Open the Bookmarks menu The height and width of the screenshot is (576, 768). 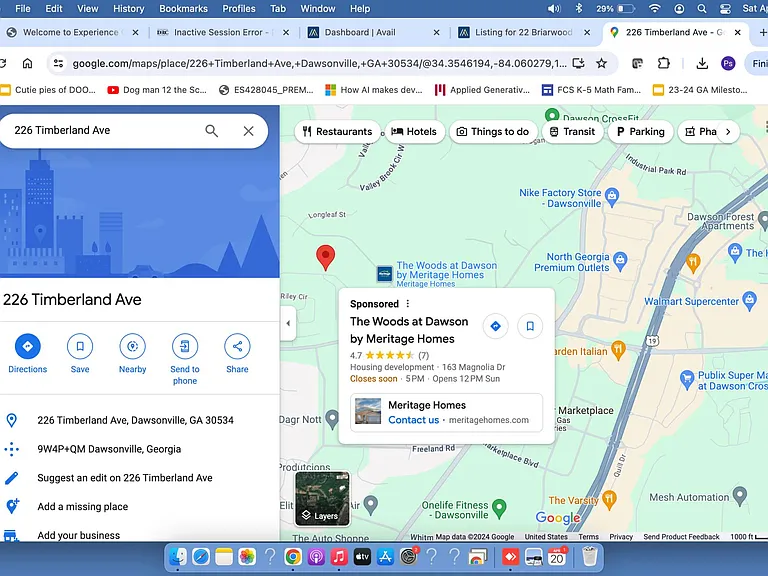click(x=183, y=8)
